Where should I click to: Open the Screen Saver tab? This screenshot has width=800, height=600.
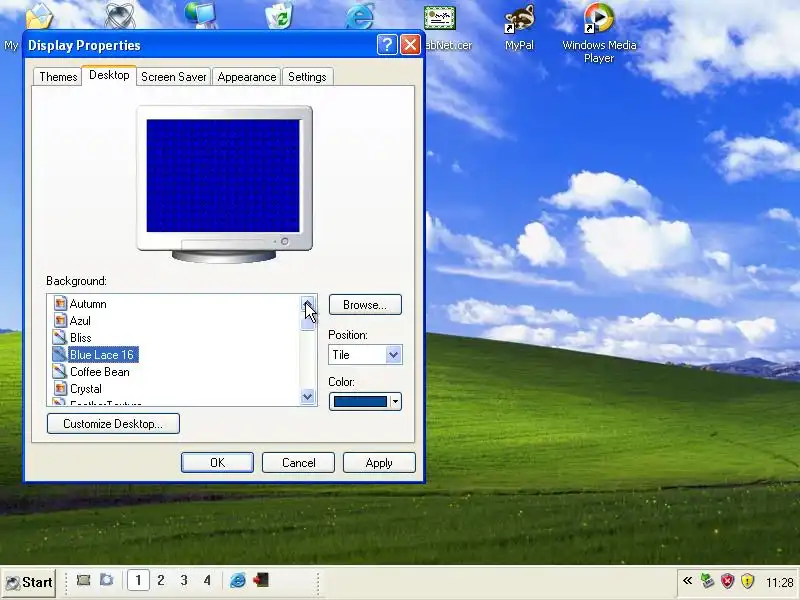173,77
